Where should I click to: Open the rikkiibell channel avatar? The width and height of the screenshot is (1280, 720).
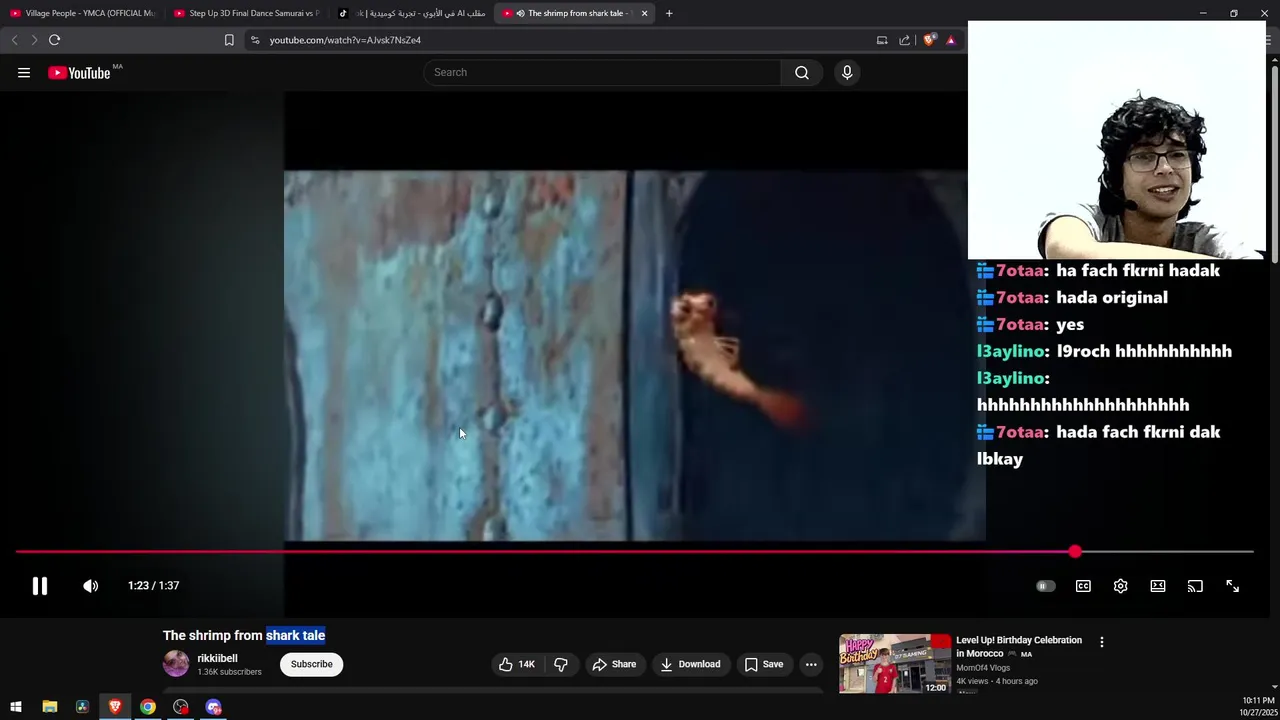click(176, 664)
